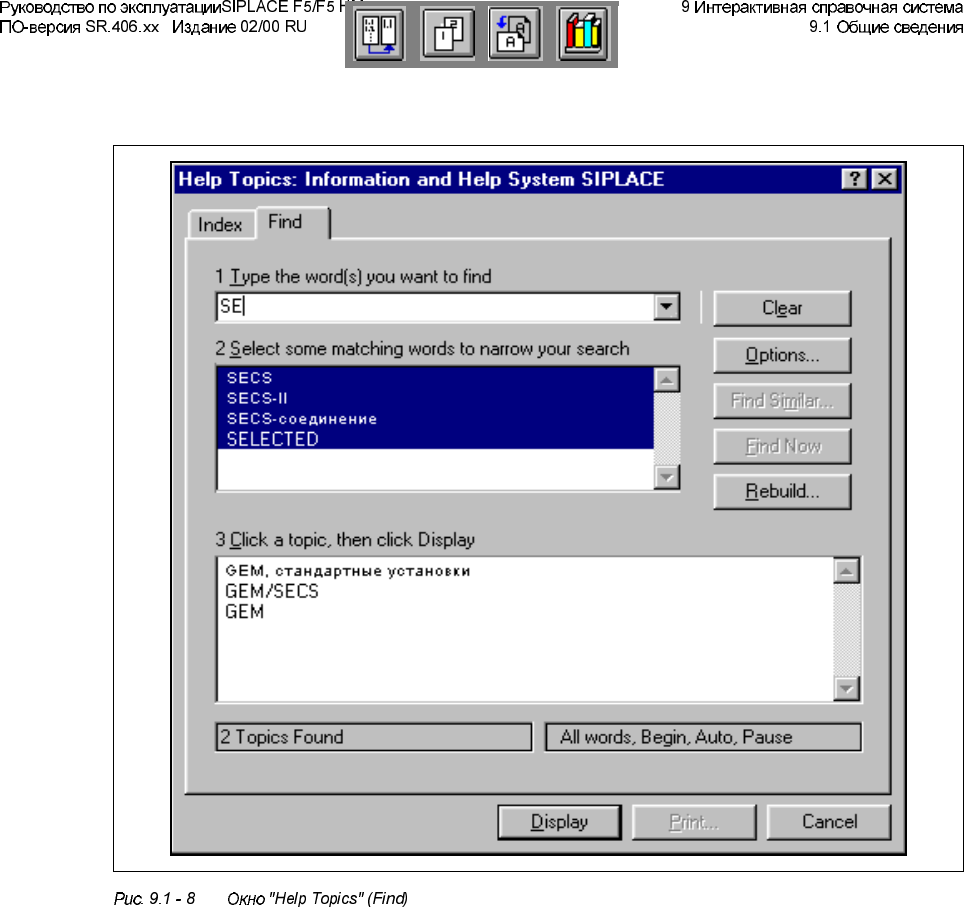Click the Rebuild... button
This screenshot has height=907, width=964.
782,491
